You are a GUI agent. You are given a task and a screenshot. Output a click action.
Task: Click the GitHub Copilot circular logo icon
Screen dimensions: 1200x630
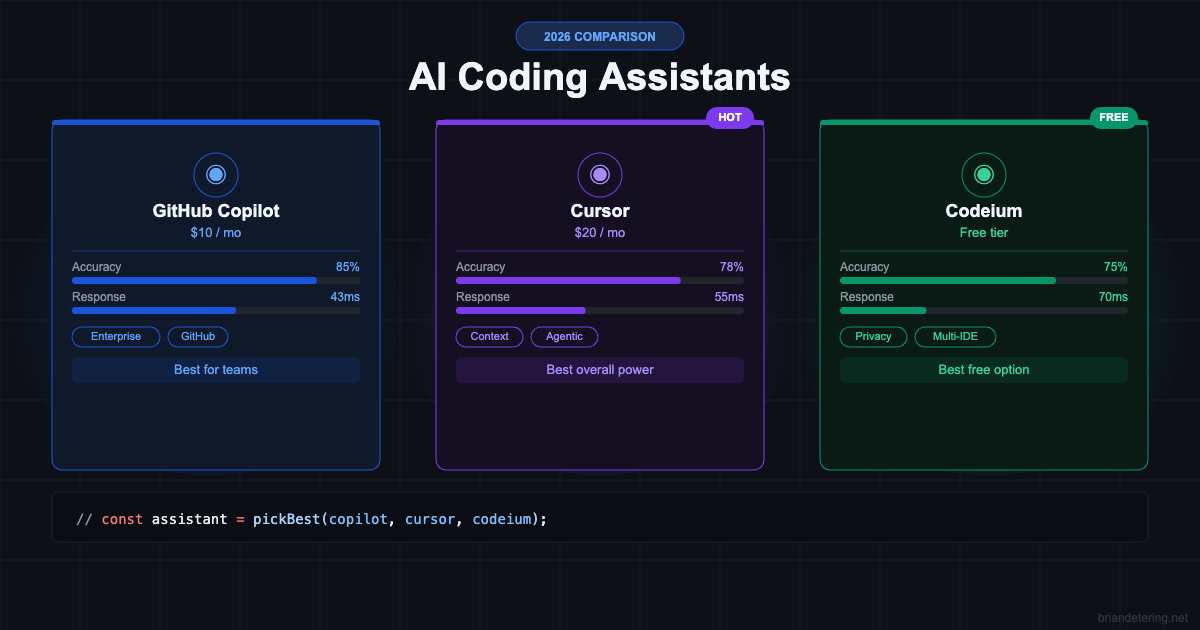coord(216,174)
